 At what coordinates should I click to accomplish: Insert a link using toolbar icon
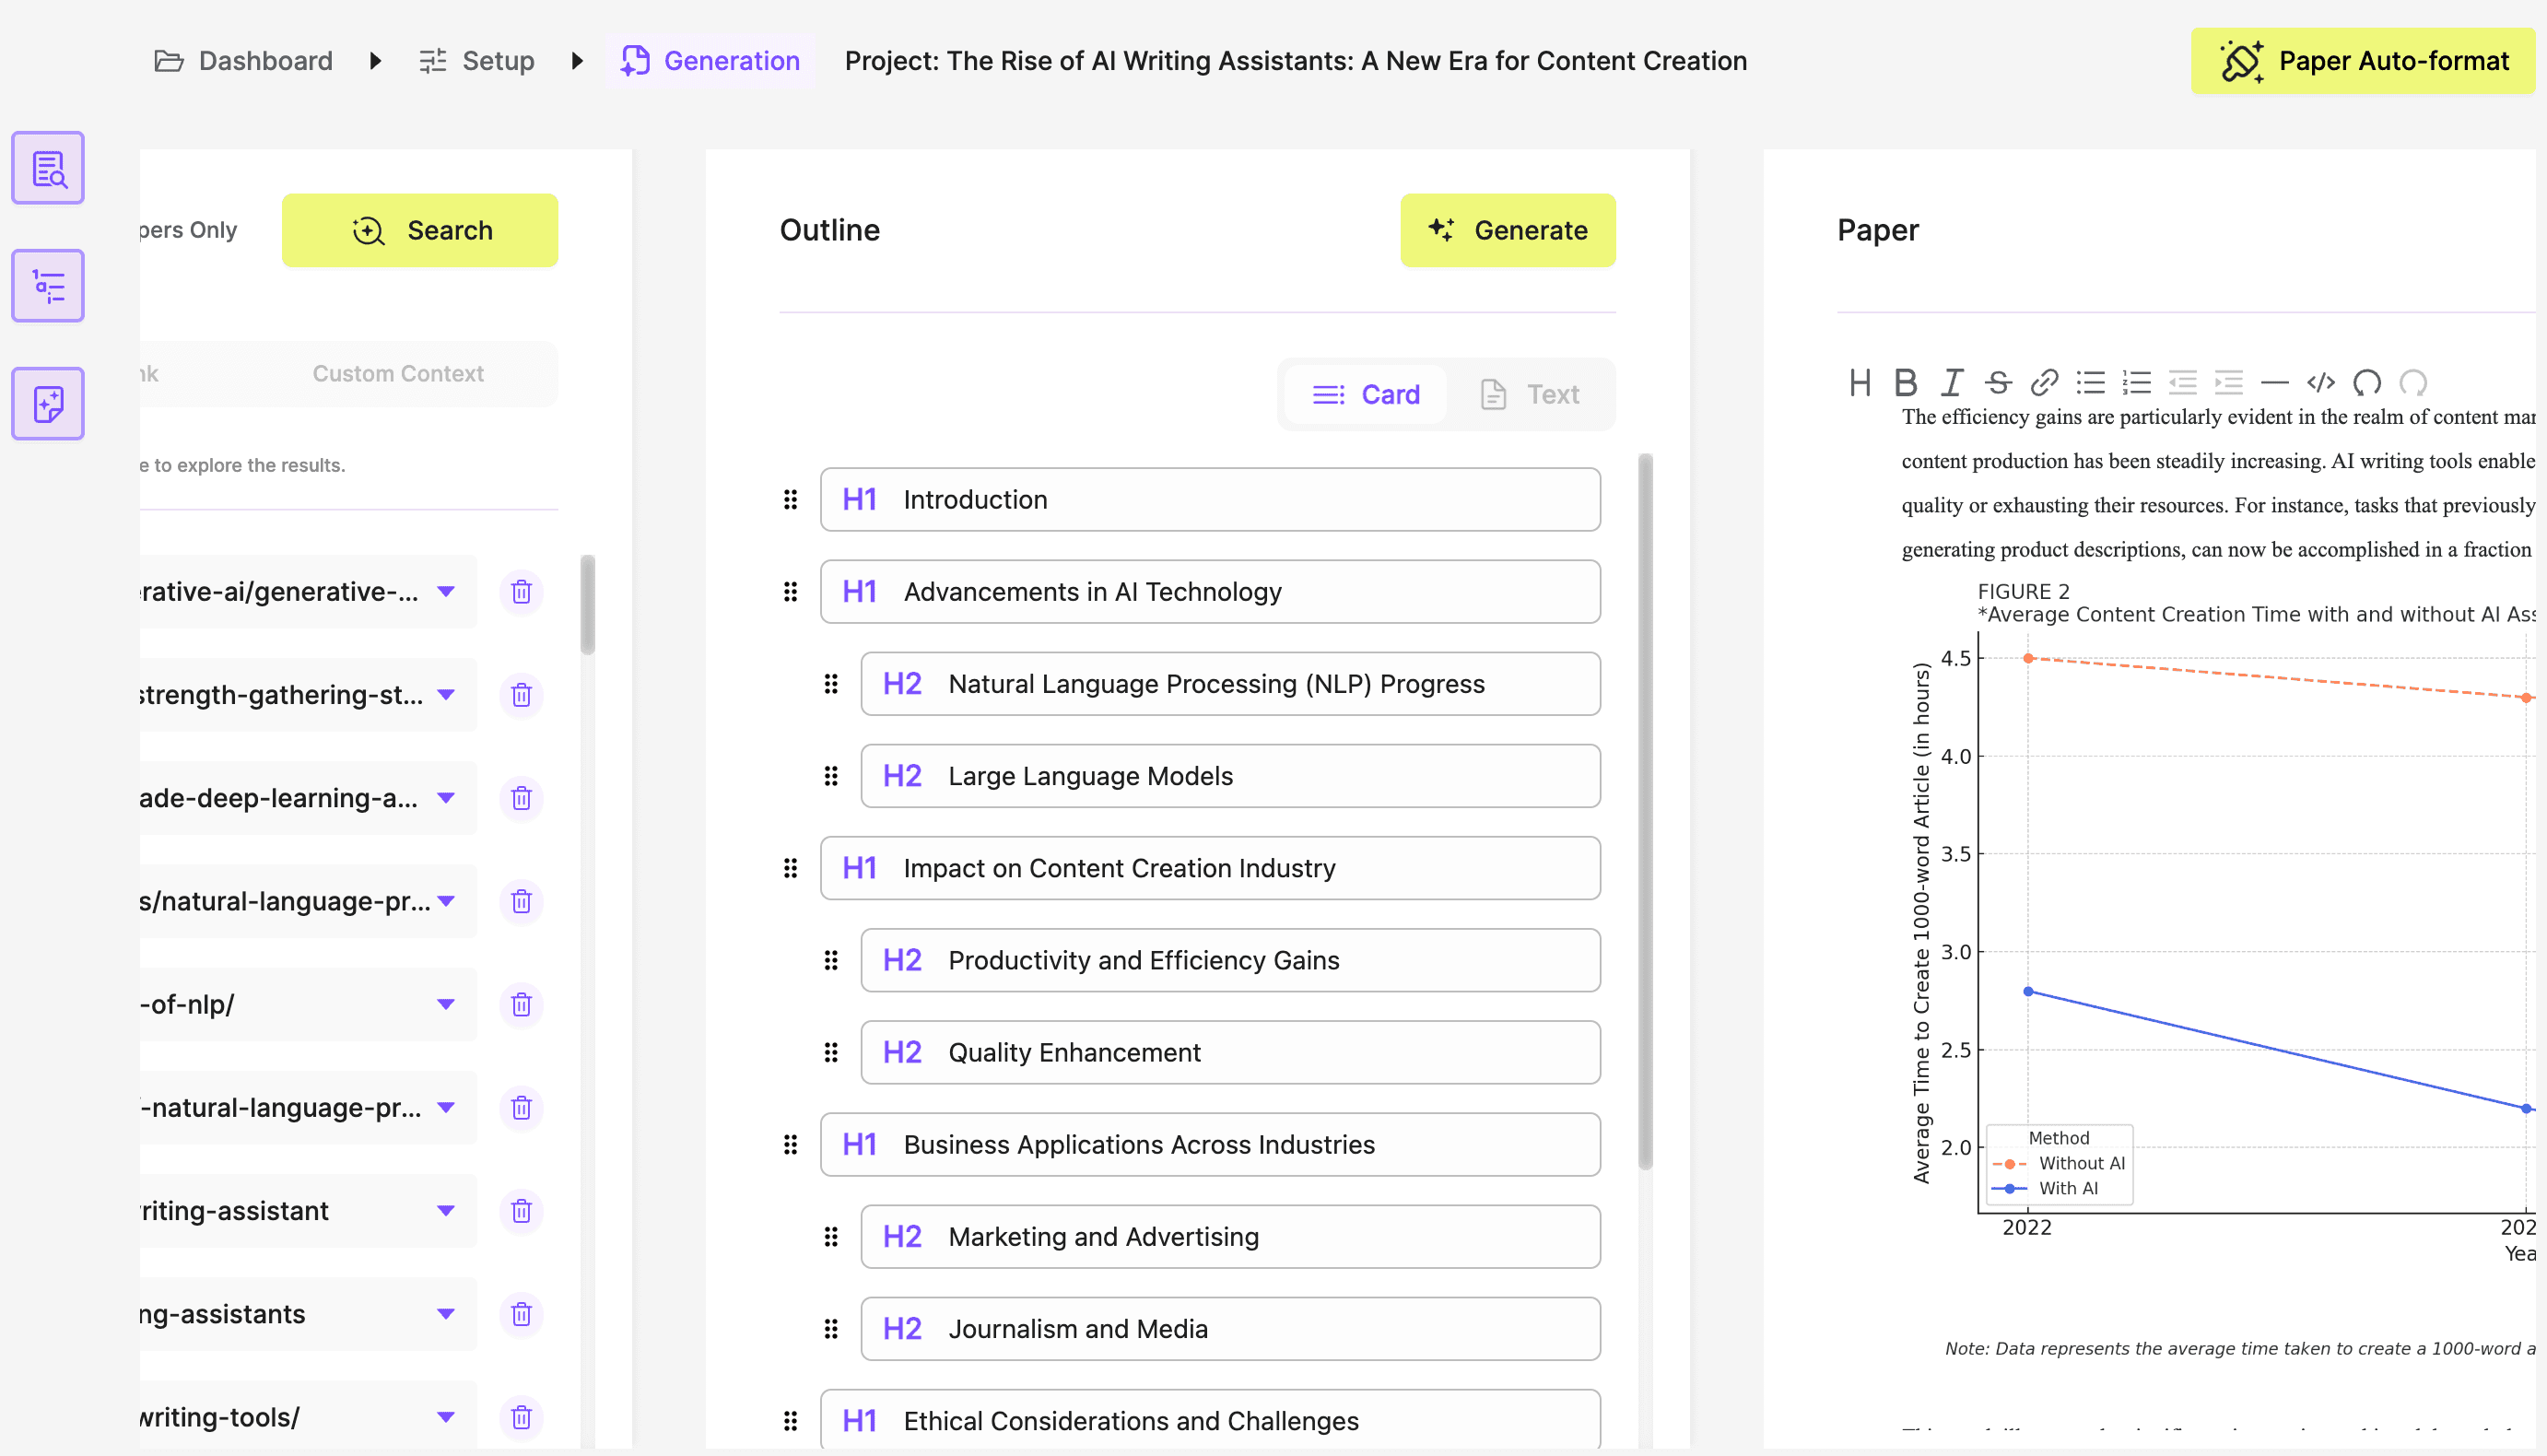pos(2044,382)
